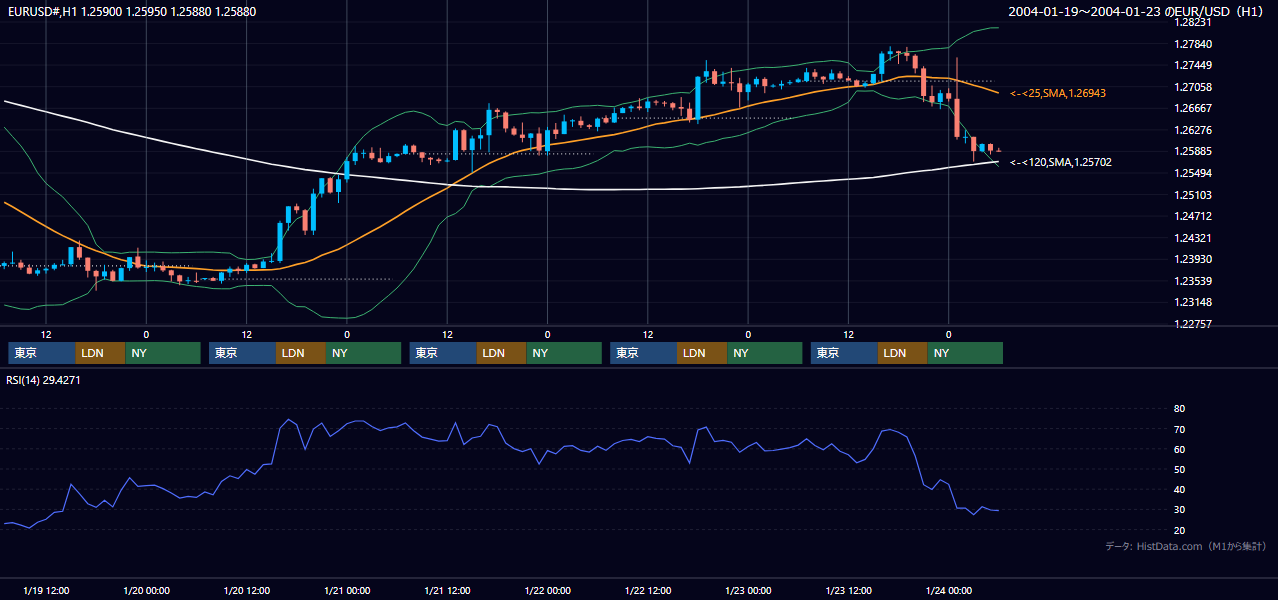This screenshot has height=600, width=1278.
Task: Click price axis label 1.27840
Action: tap(1193, 44)
